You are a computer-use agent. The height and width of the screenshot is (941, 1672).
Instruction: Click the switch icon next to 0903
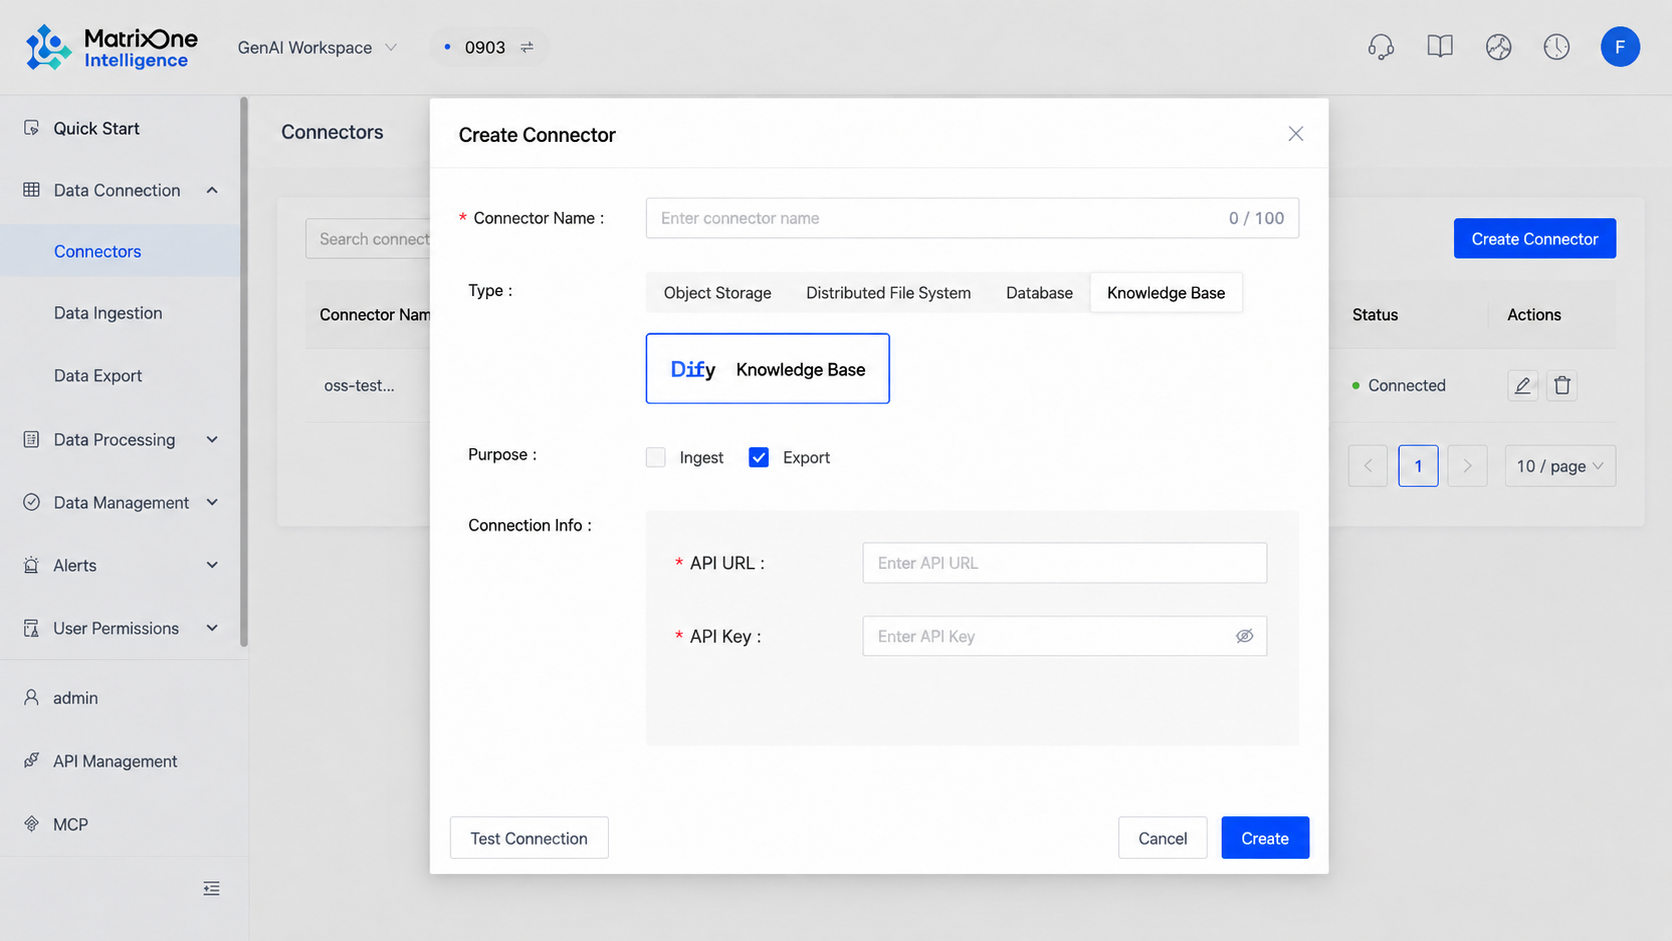tap(527, 47)
